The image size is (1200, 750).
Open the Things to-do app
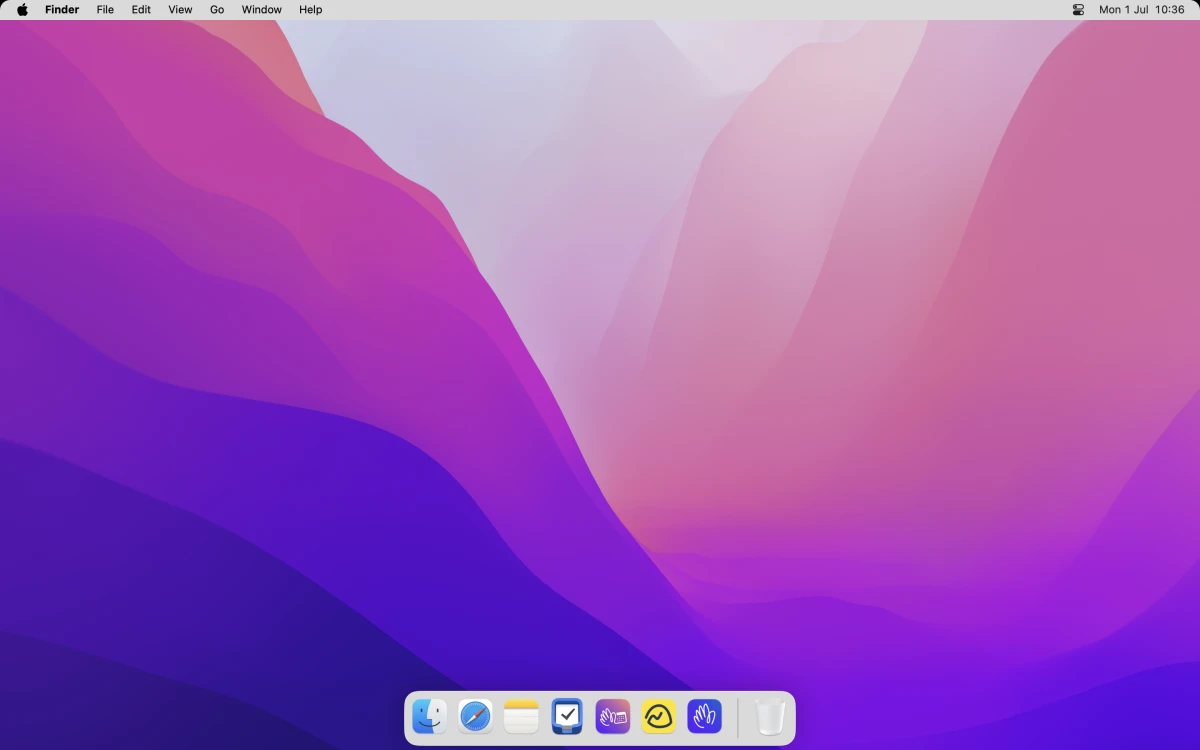pyautogui.click(x=567, y=716)
